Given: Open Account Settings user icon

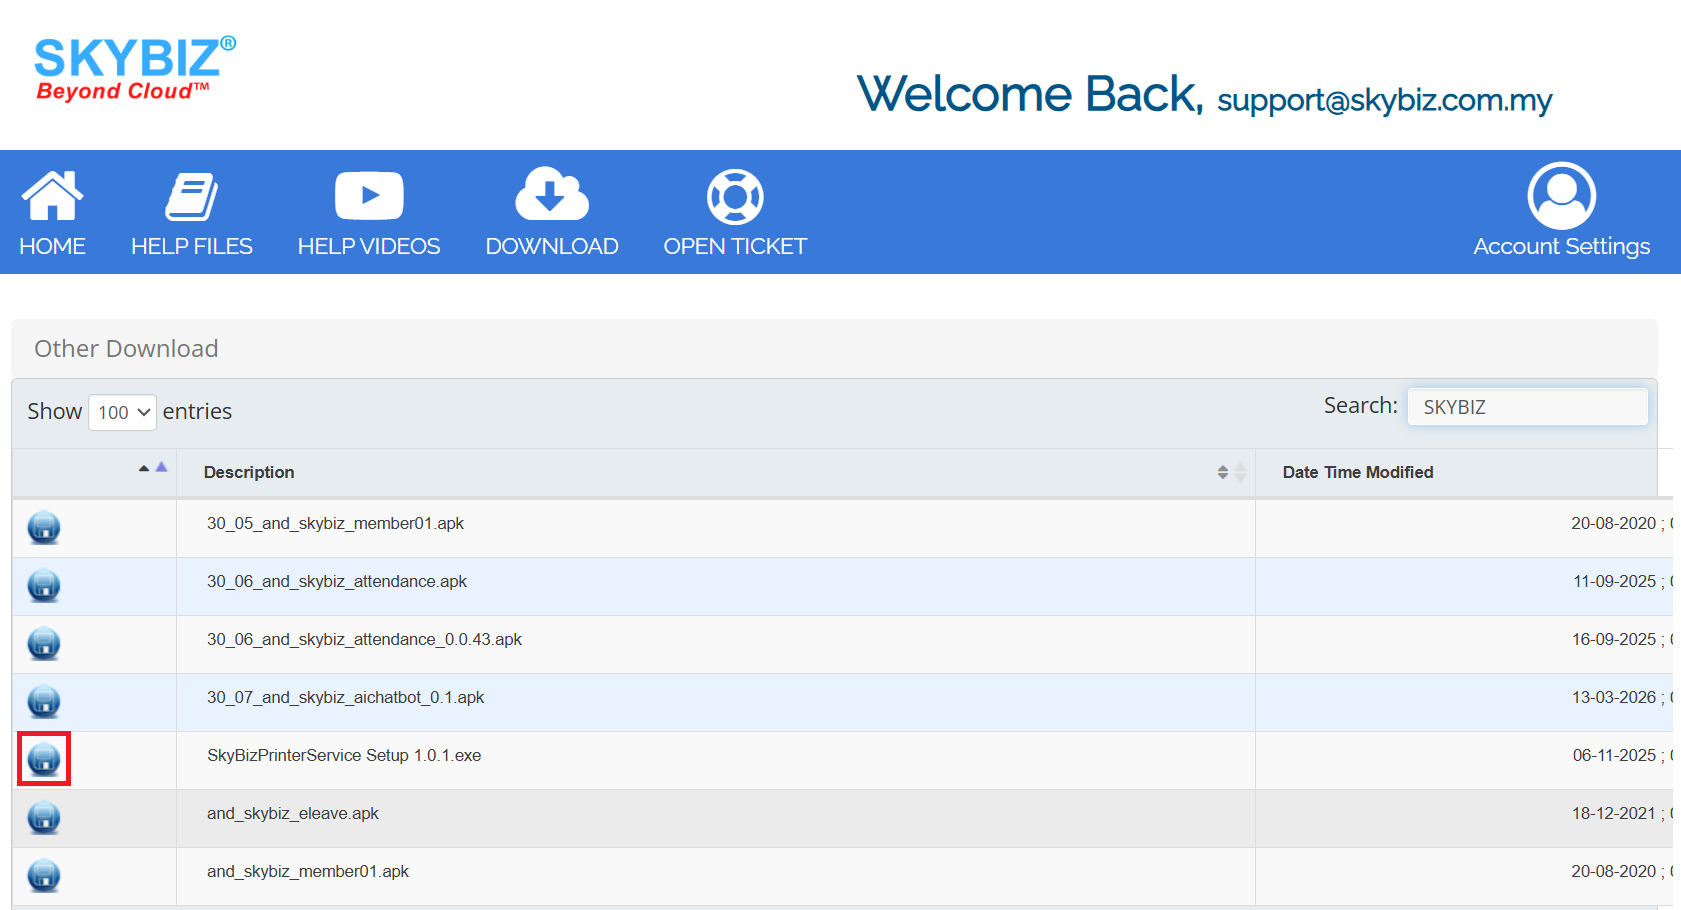Looking at the screenshot, I should click(1561, 196).
